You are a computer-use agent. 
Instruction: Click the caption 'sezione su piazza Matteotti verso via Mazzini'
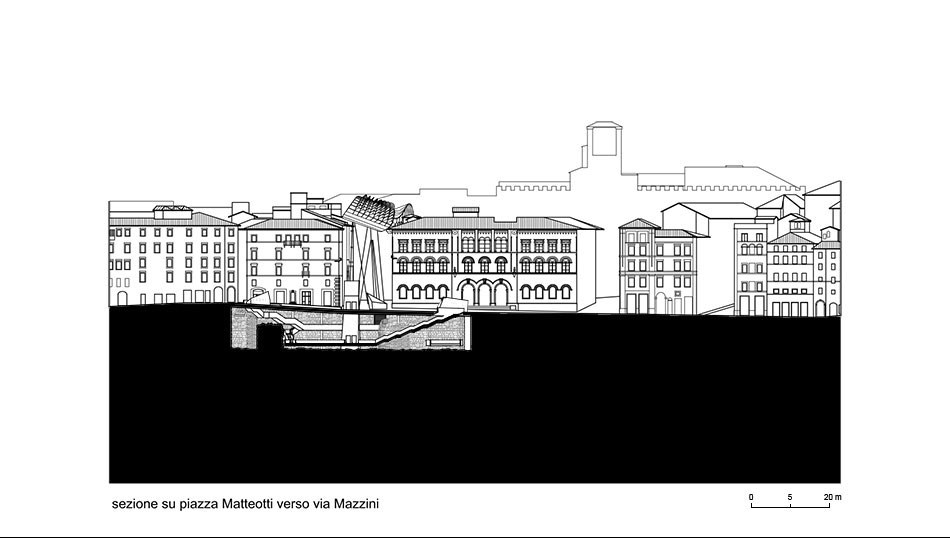pyautogui.click(x=245, y=504)
